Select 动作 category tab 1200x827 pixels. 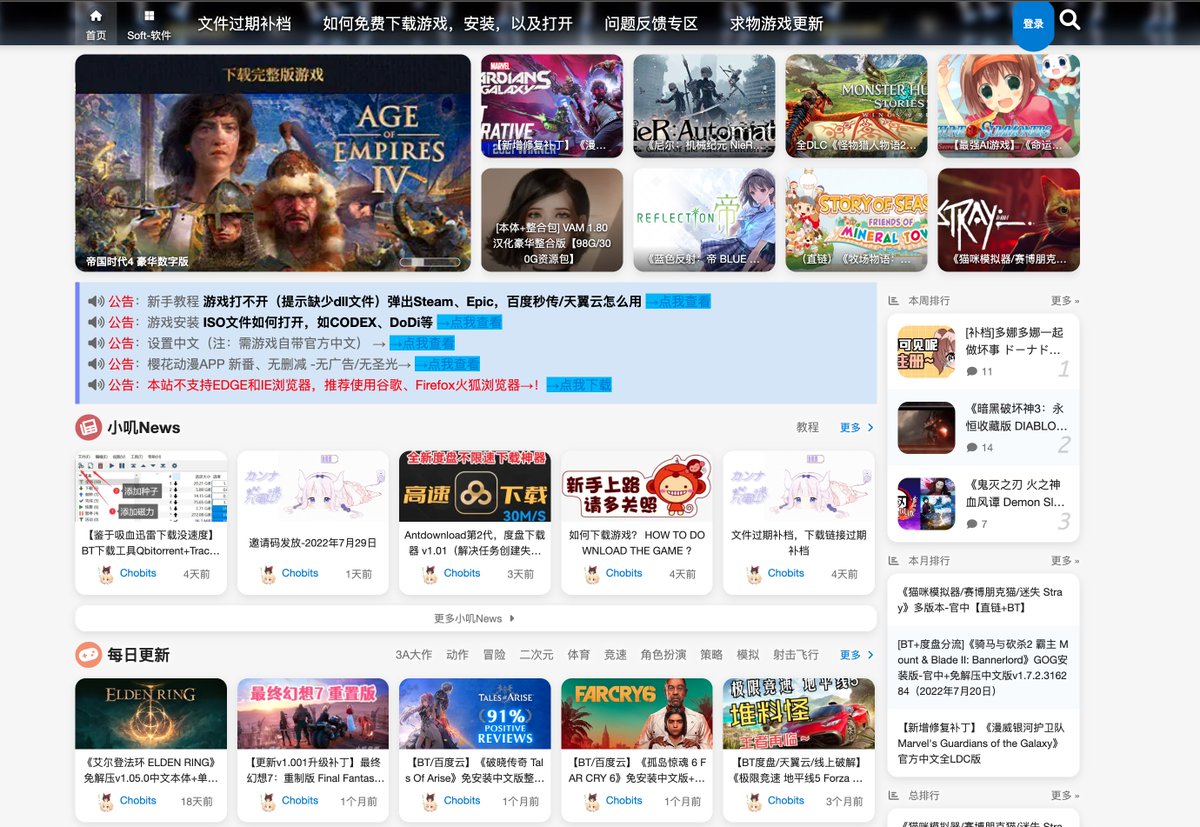[x=458, y=655]
